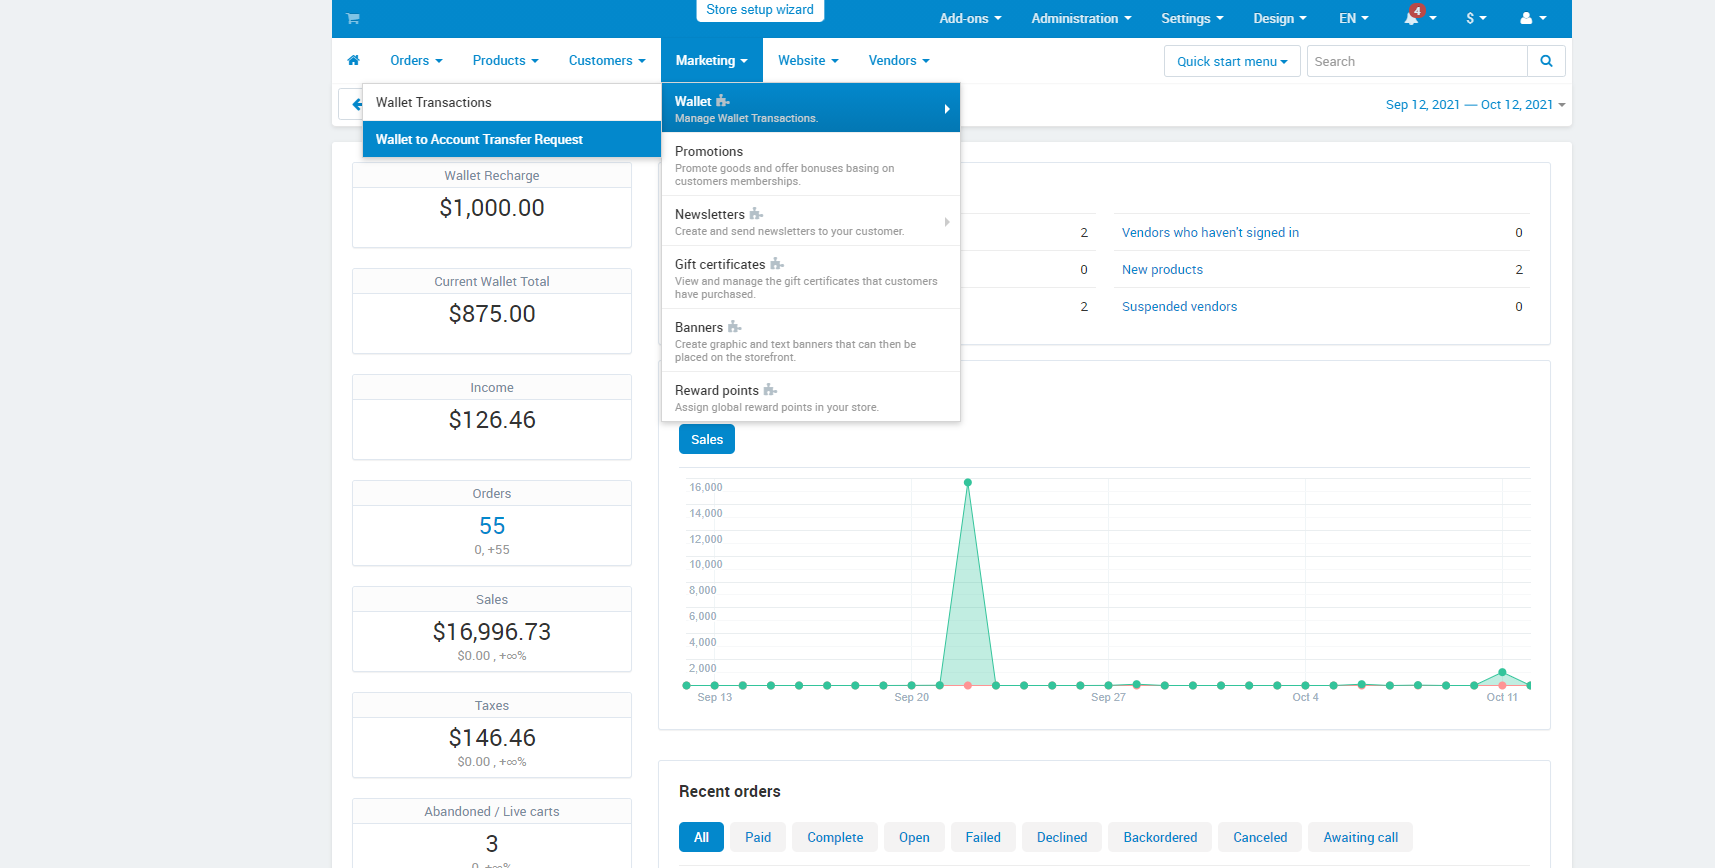Open the Orders menu
Image resolution: width=1715 pixels, height=868 pixels.
[x=416, y=60]
